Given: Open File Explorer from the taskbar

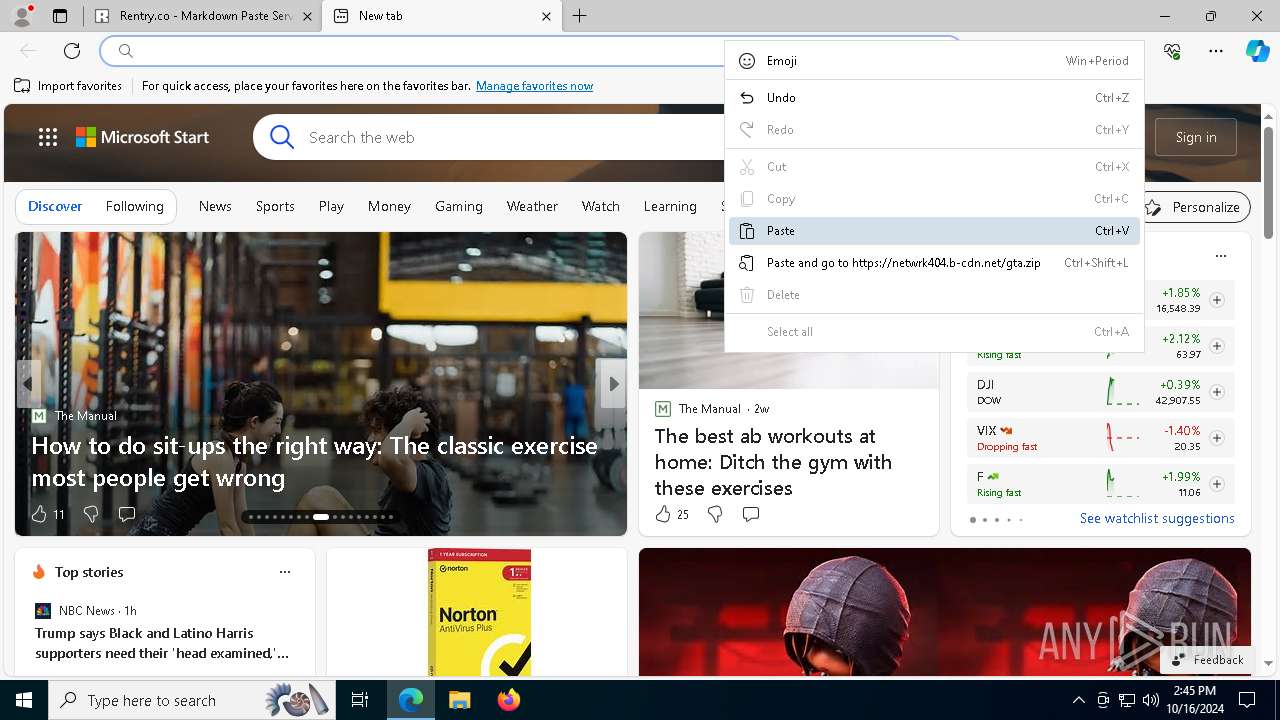Looking at the screenshot, I should tap(459, 700).
